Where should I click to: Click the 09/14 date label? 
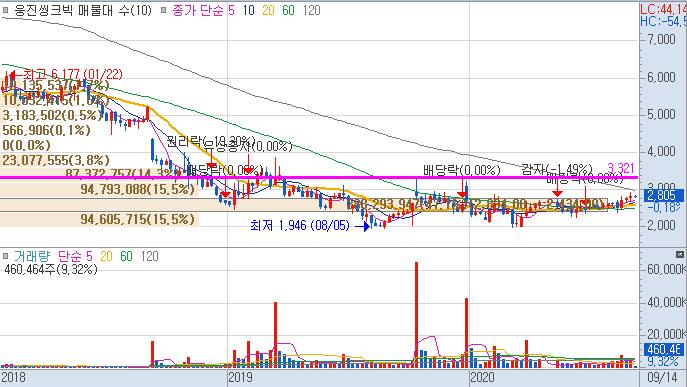tap(662, 377)
